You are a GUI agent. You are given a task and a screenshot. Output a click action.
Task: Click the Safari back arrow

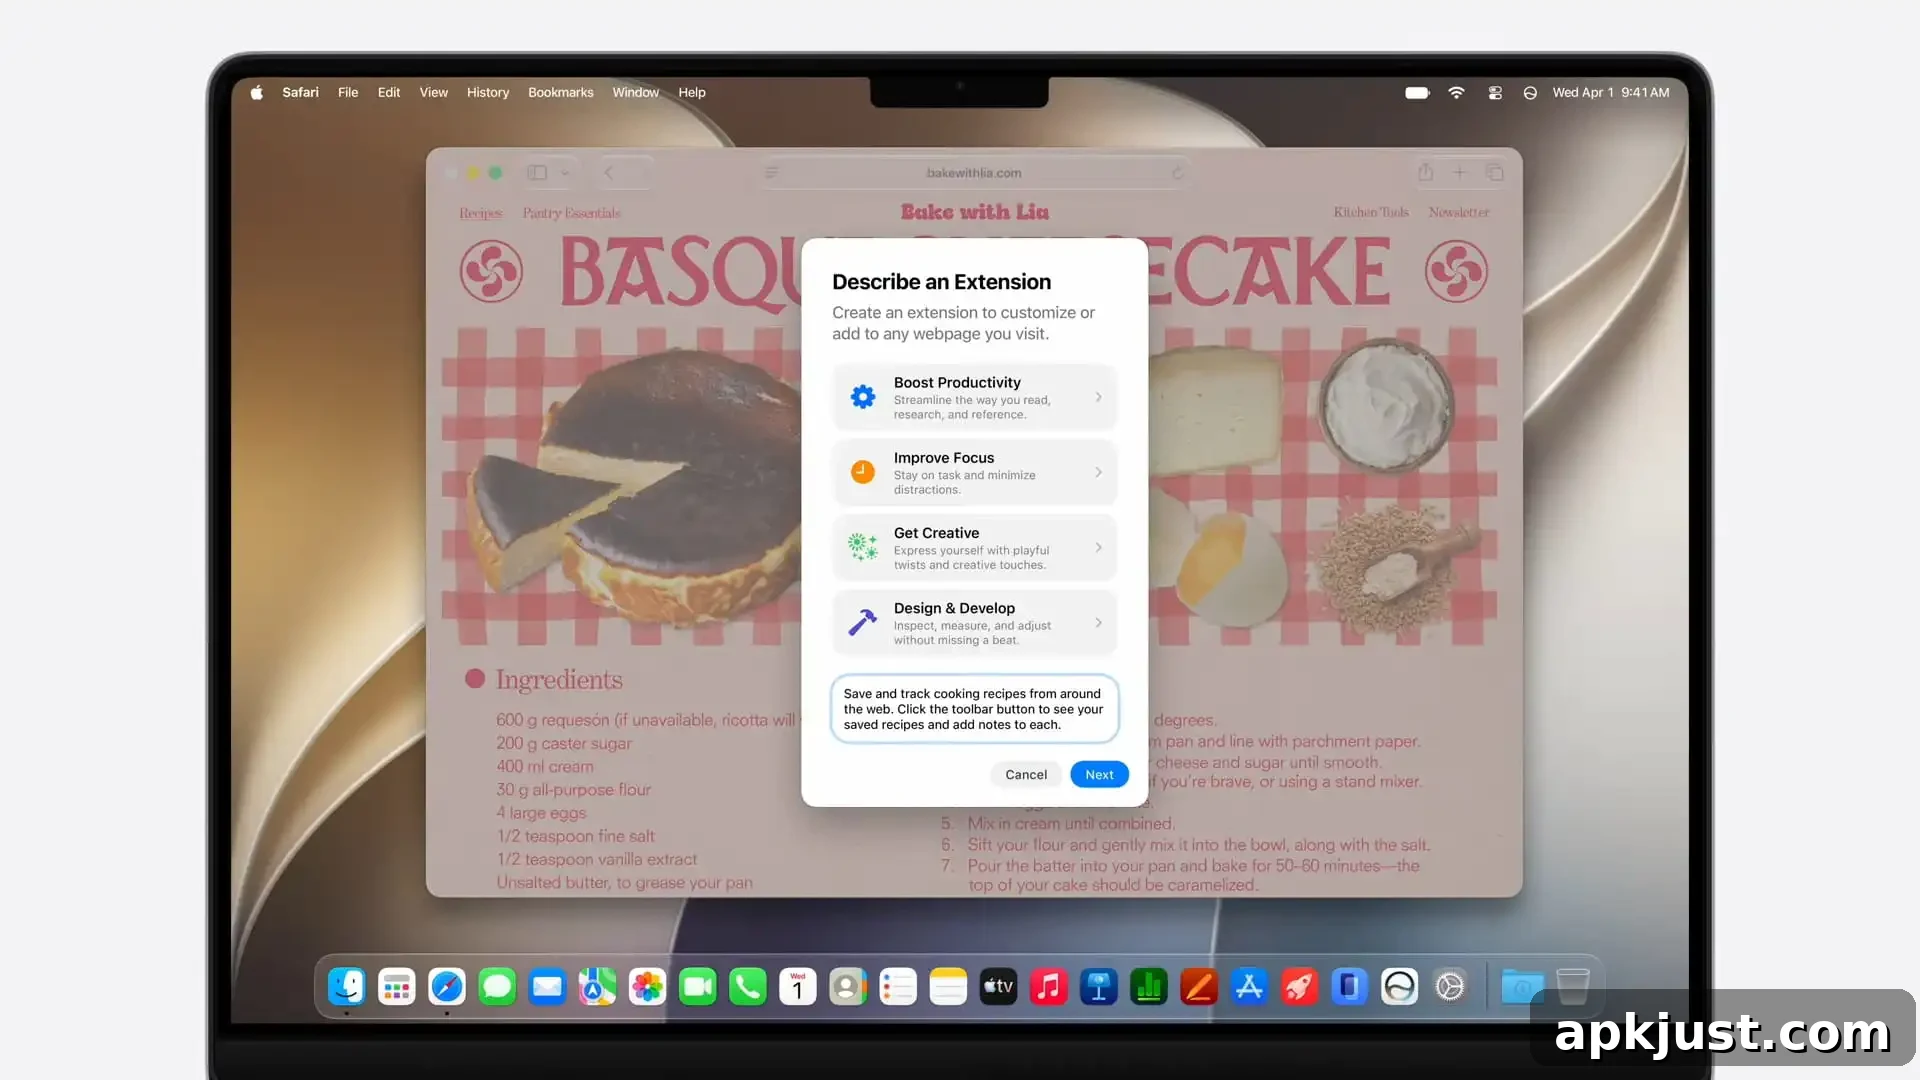point(608,172)
